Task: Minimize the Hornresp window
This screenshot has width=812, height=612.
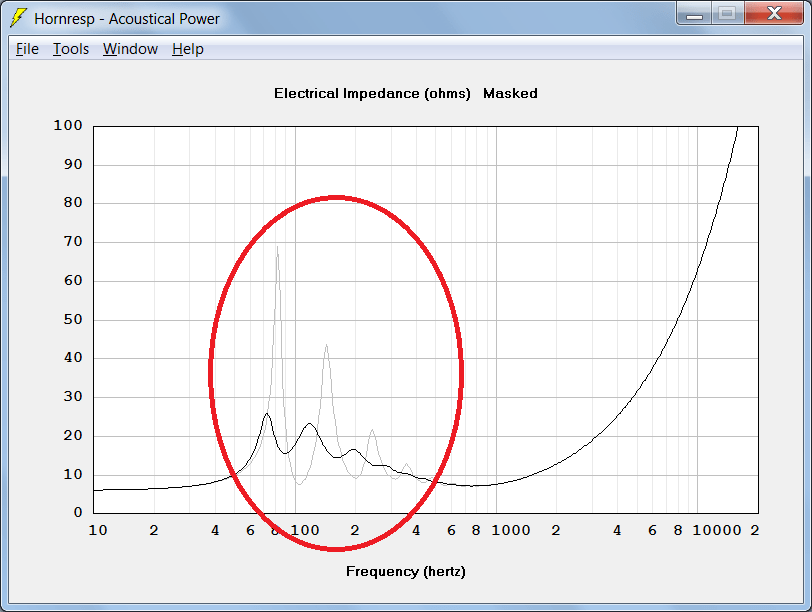Action: (694, 14)
